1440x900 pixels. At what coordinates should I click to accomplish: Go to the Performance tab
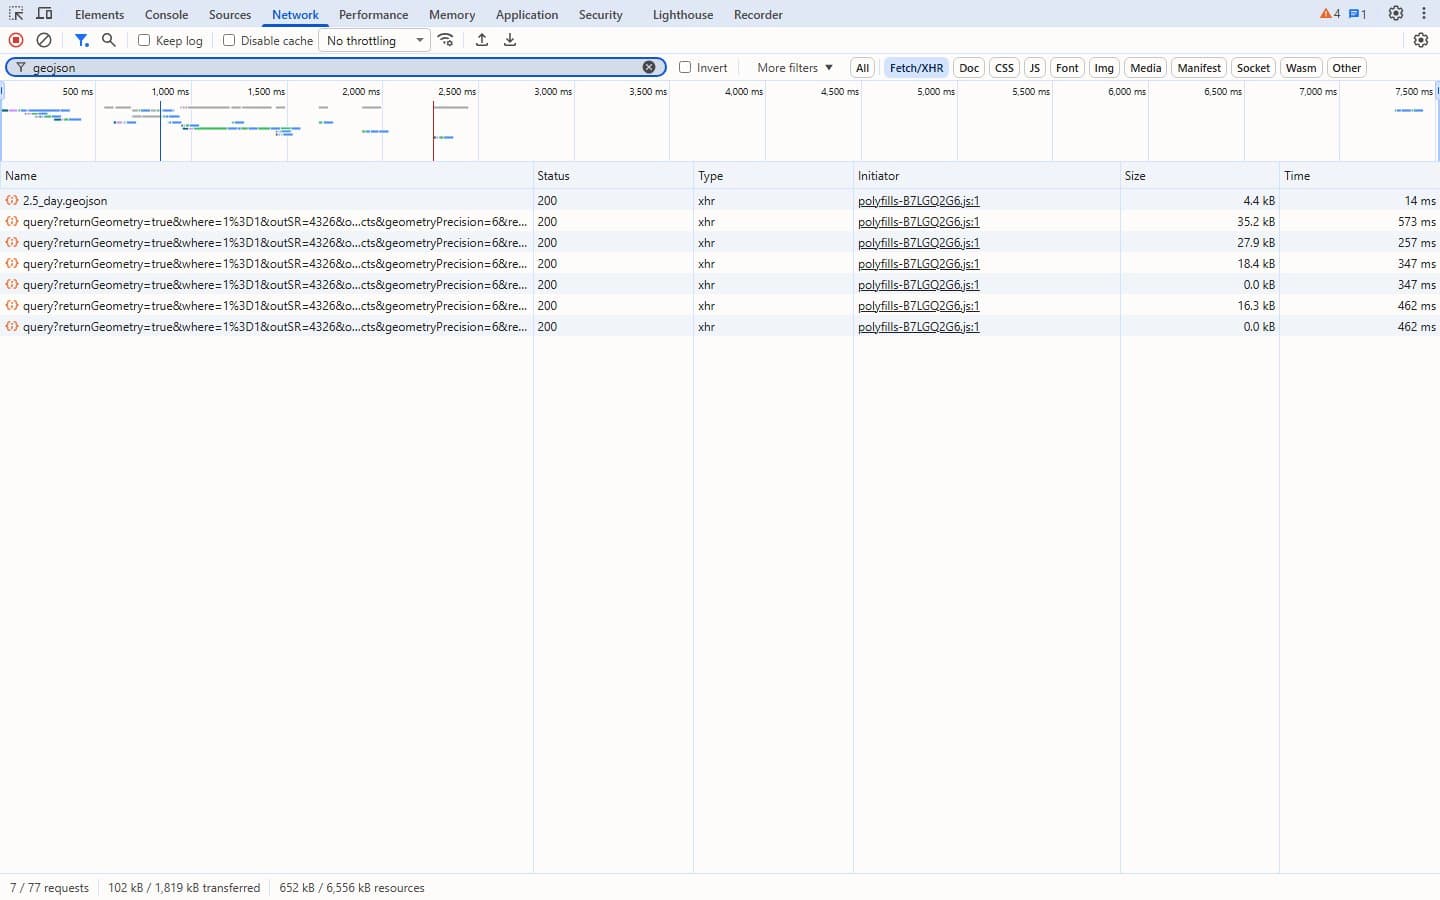(373, 15)
